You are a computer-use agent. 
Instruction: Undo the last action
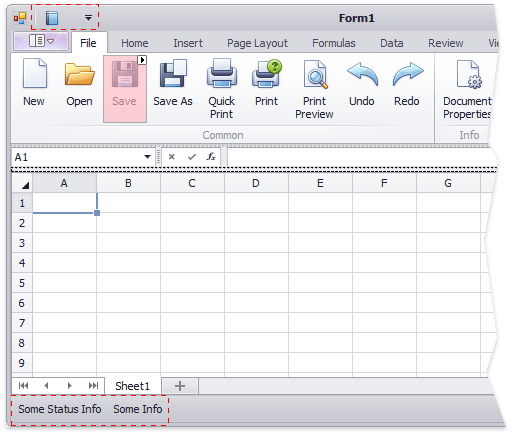362,82
